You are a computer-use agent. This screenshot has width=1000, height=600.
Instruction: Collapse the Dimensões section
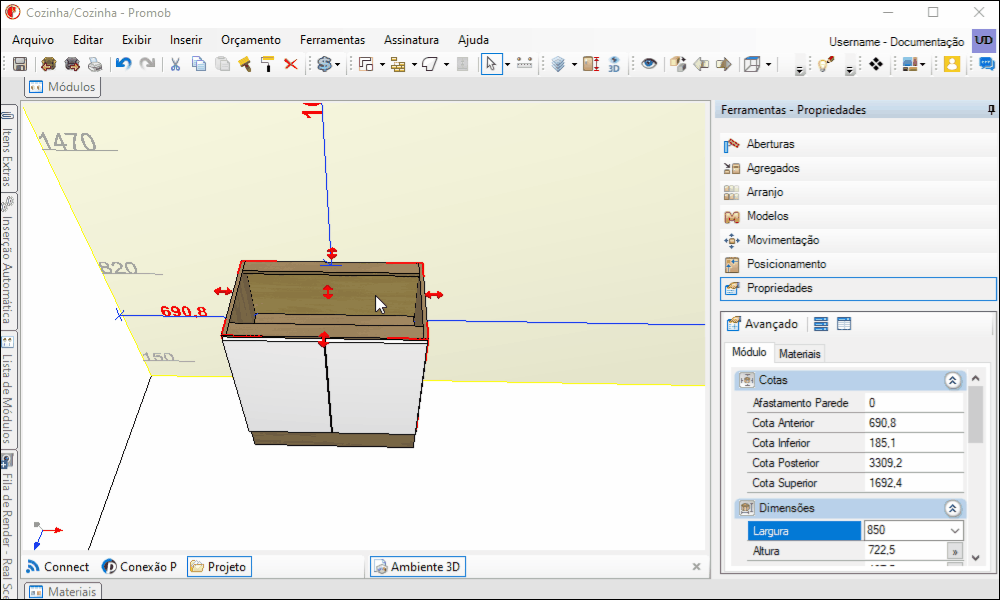tap(952, 508)
